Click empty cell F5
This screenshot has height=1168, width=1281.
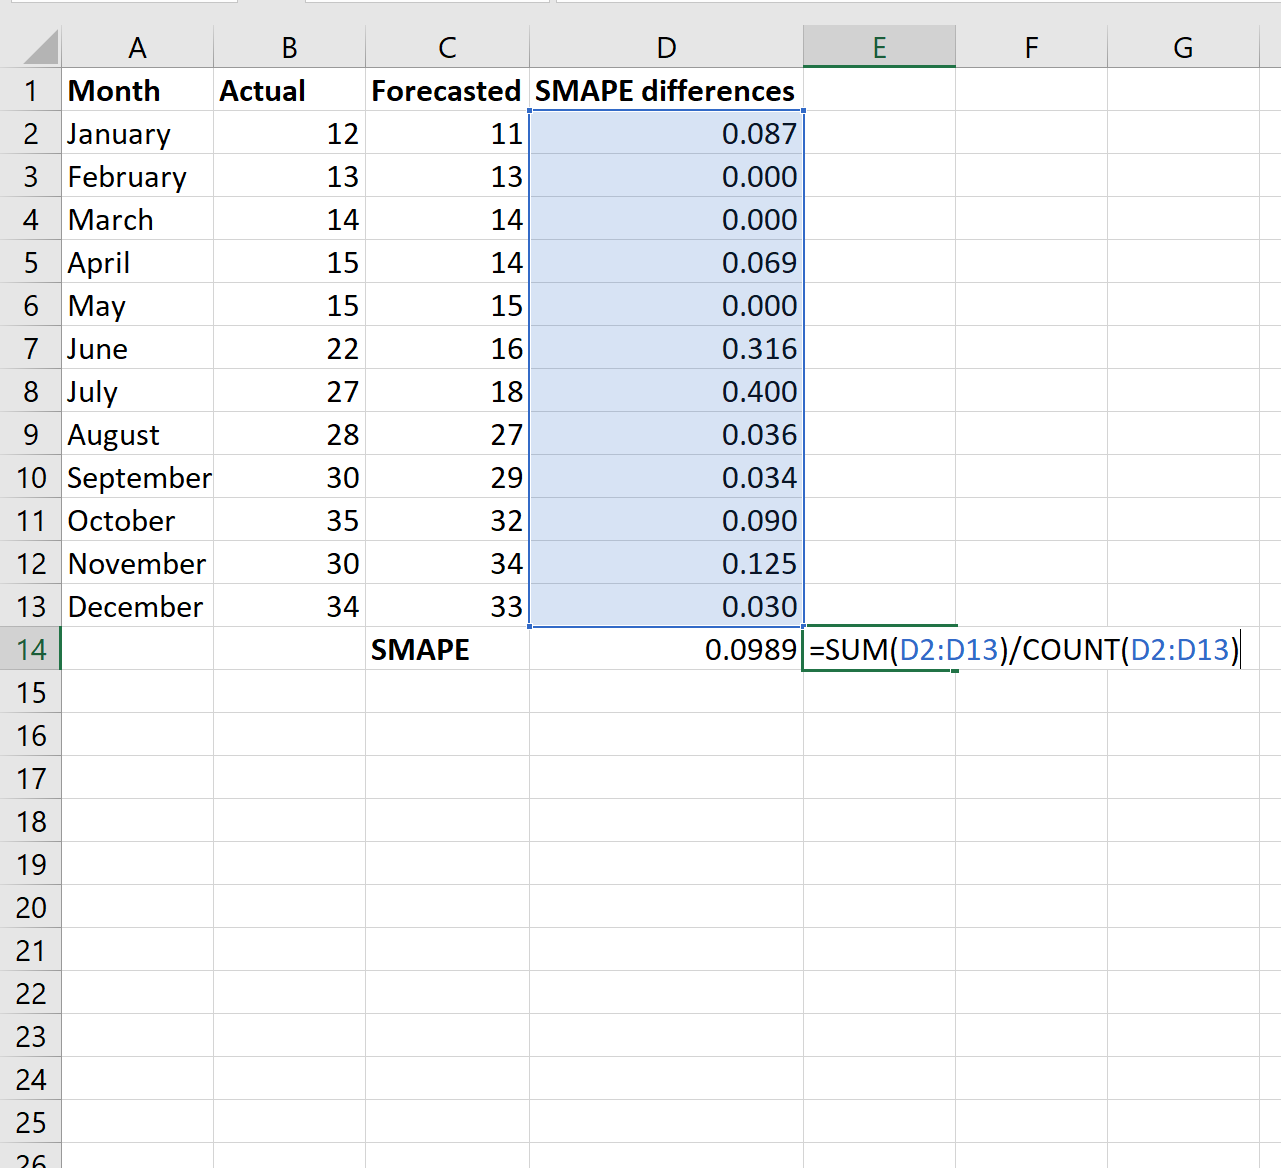coord(1031,262)
